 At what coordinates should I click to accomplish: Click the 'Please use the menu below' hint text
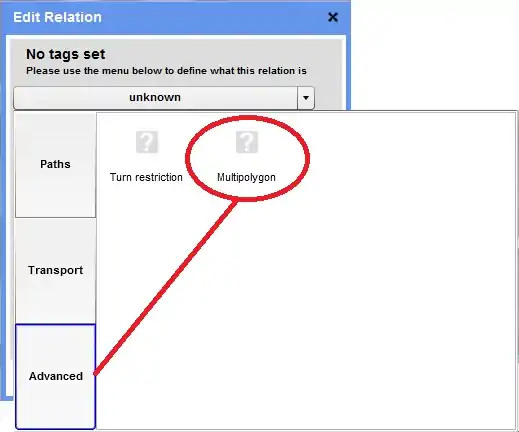point(166,71)
